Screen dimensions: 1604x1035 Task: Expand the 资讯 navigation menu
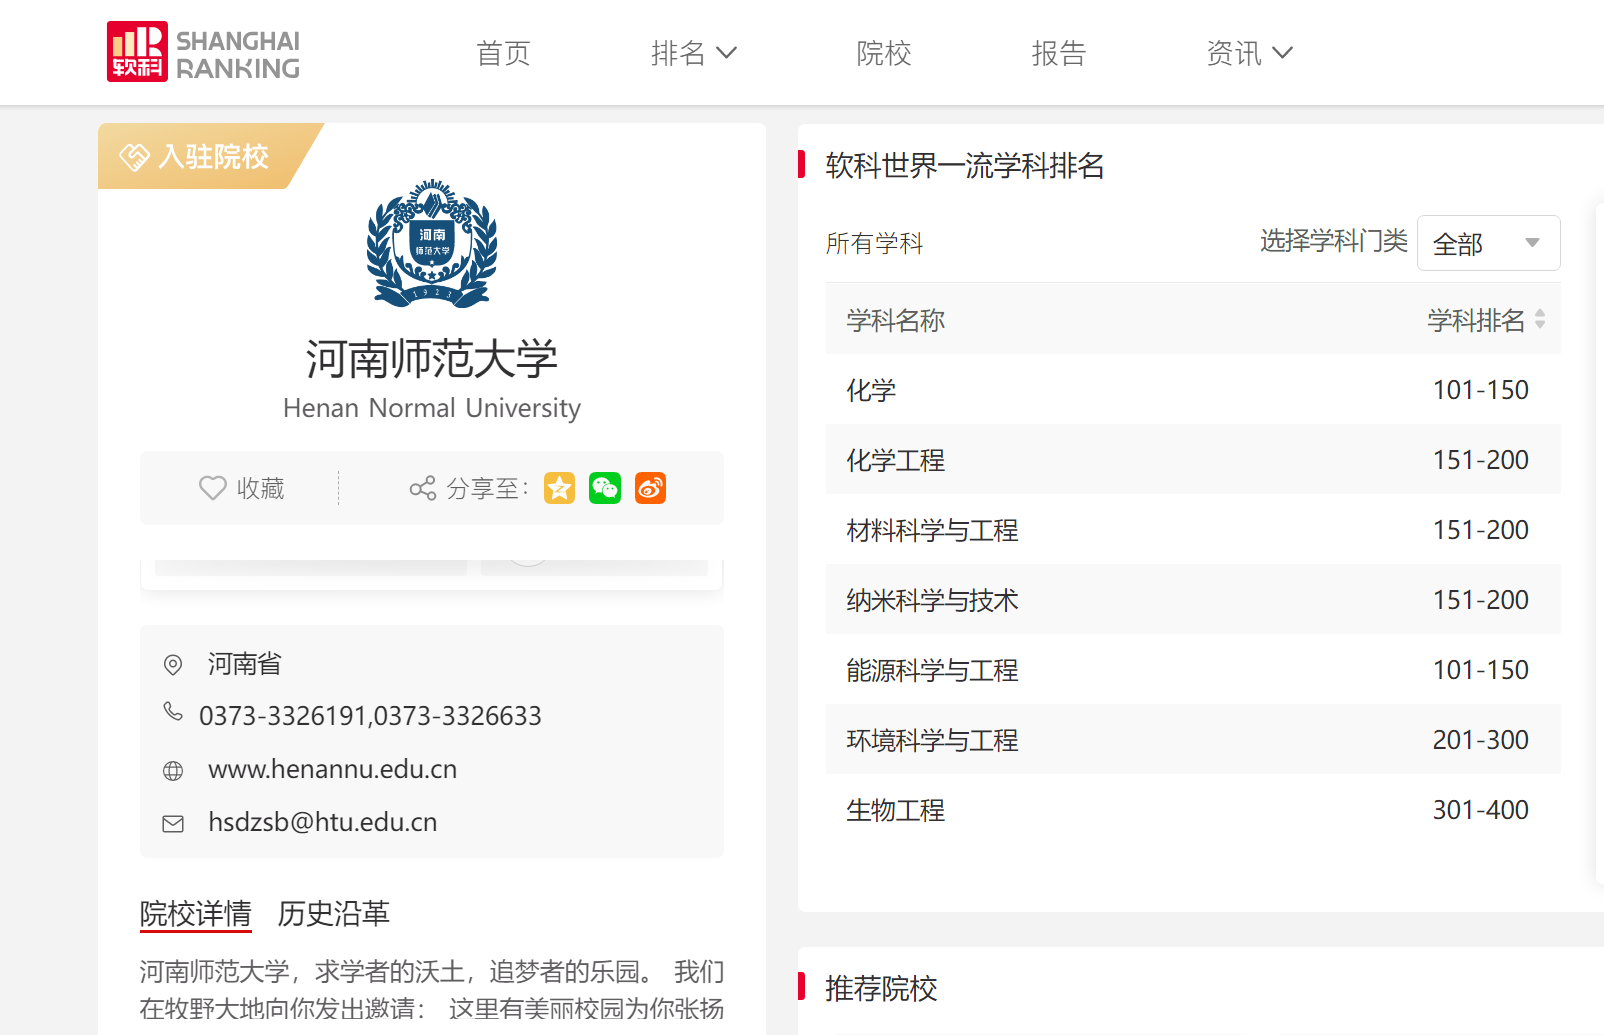point(1249,53)
